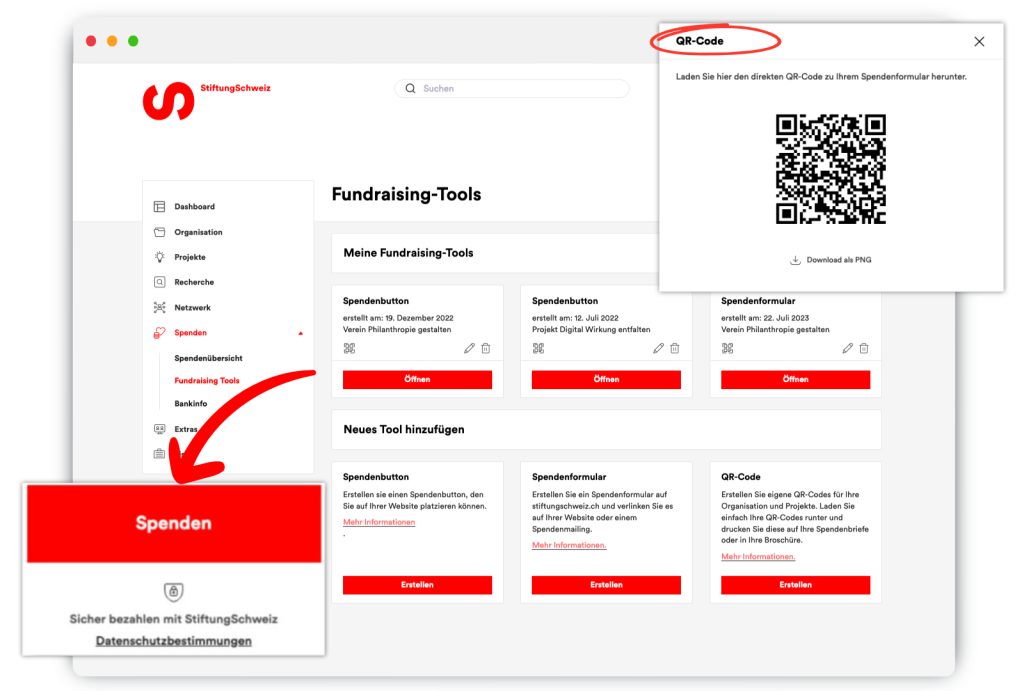Open the Spendenübersicht submenu item
This screenshot has height=691, width=1024.
[x=208, y=358]
